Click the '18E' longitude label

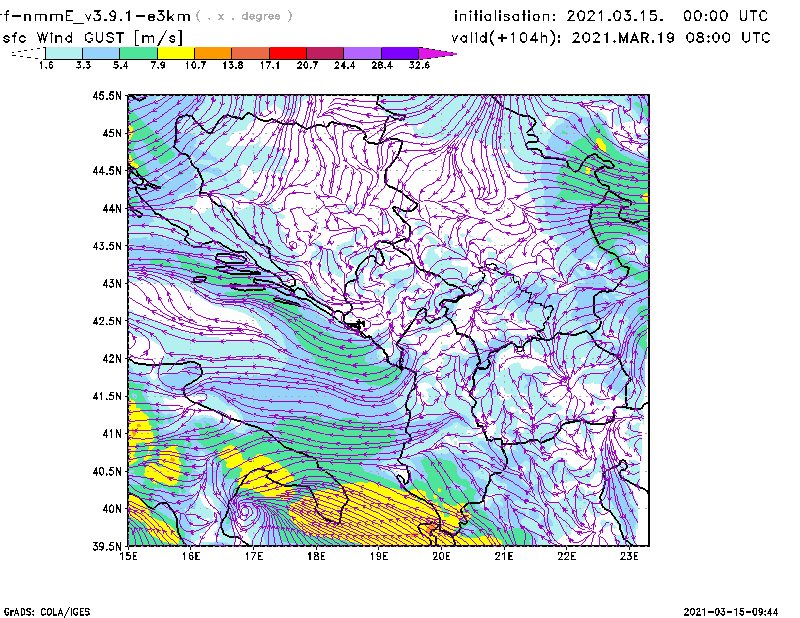316,556
